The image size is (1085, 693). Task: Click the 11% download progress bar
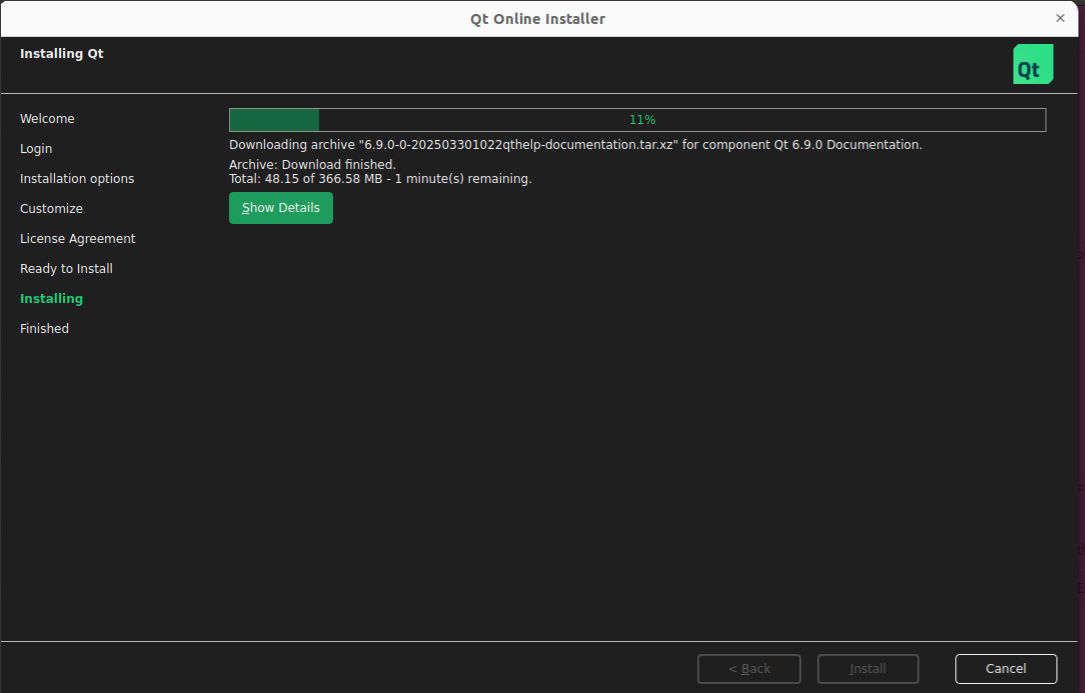(x=637, y=120)
